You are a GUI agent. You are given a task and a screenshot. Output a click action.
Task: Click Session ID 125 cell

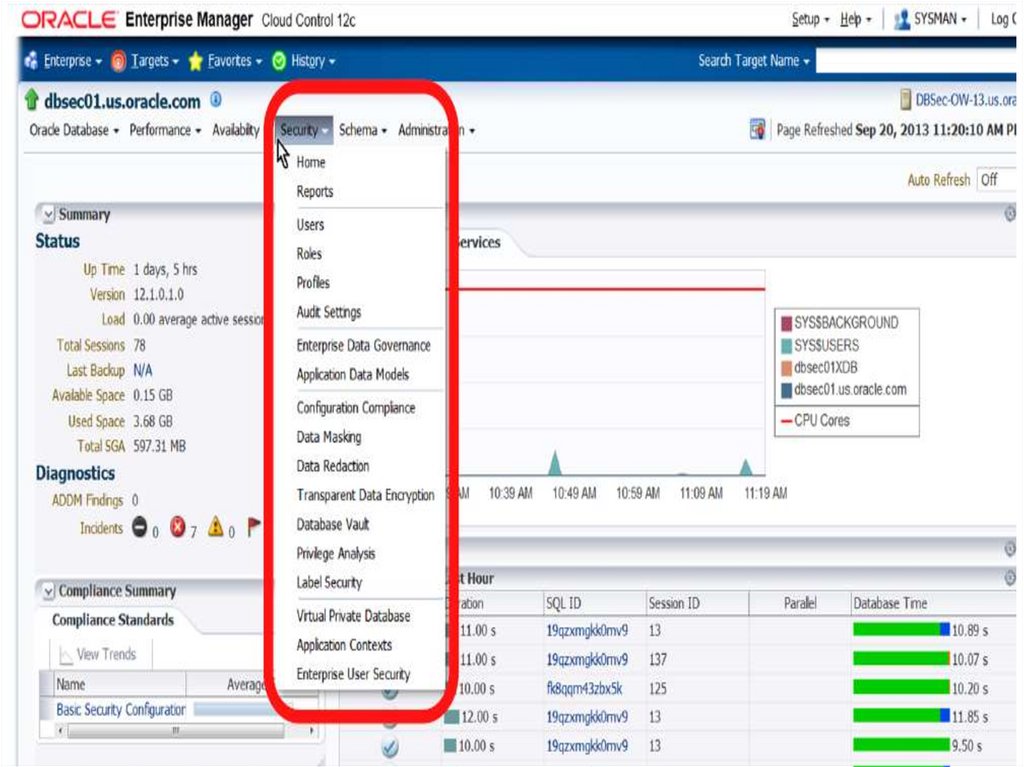pos(658,689)
